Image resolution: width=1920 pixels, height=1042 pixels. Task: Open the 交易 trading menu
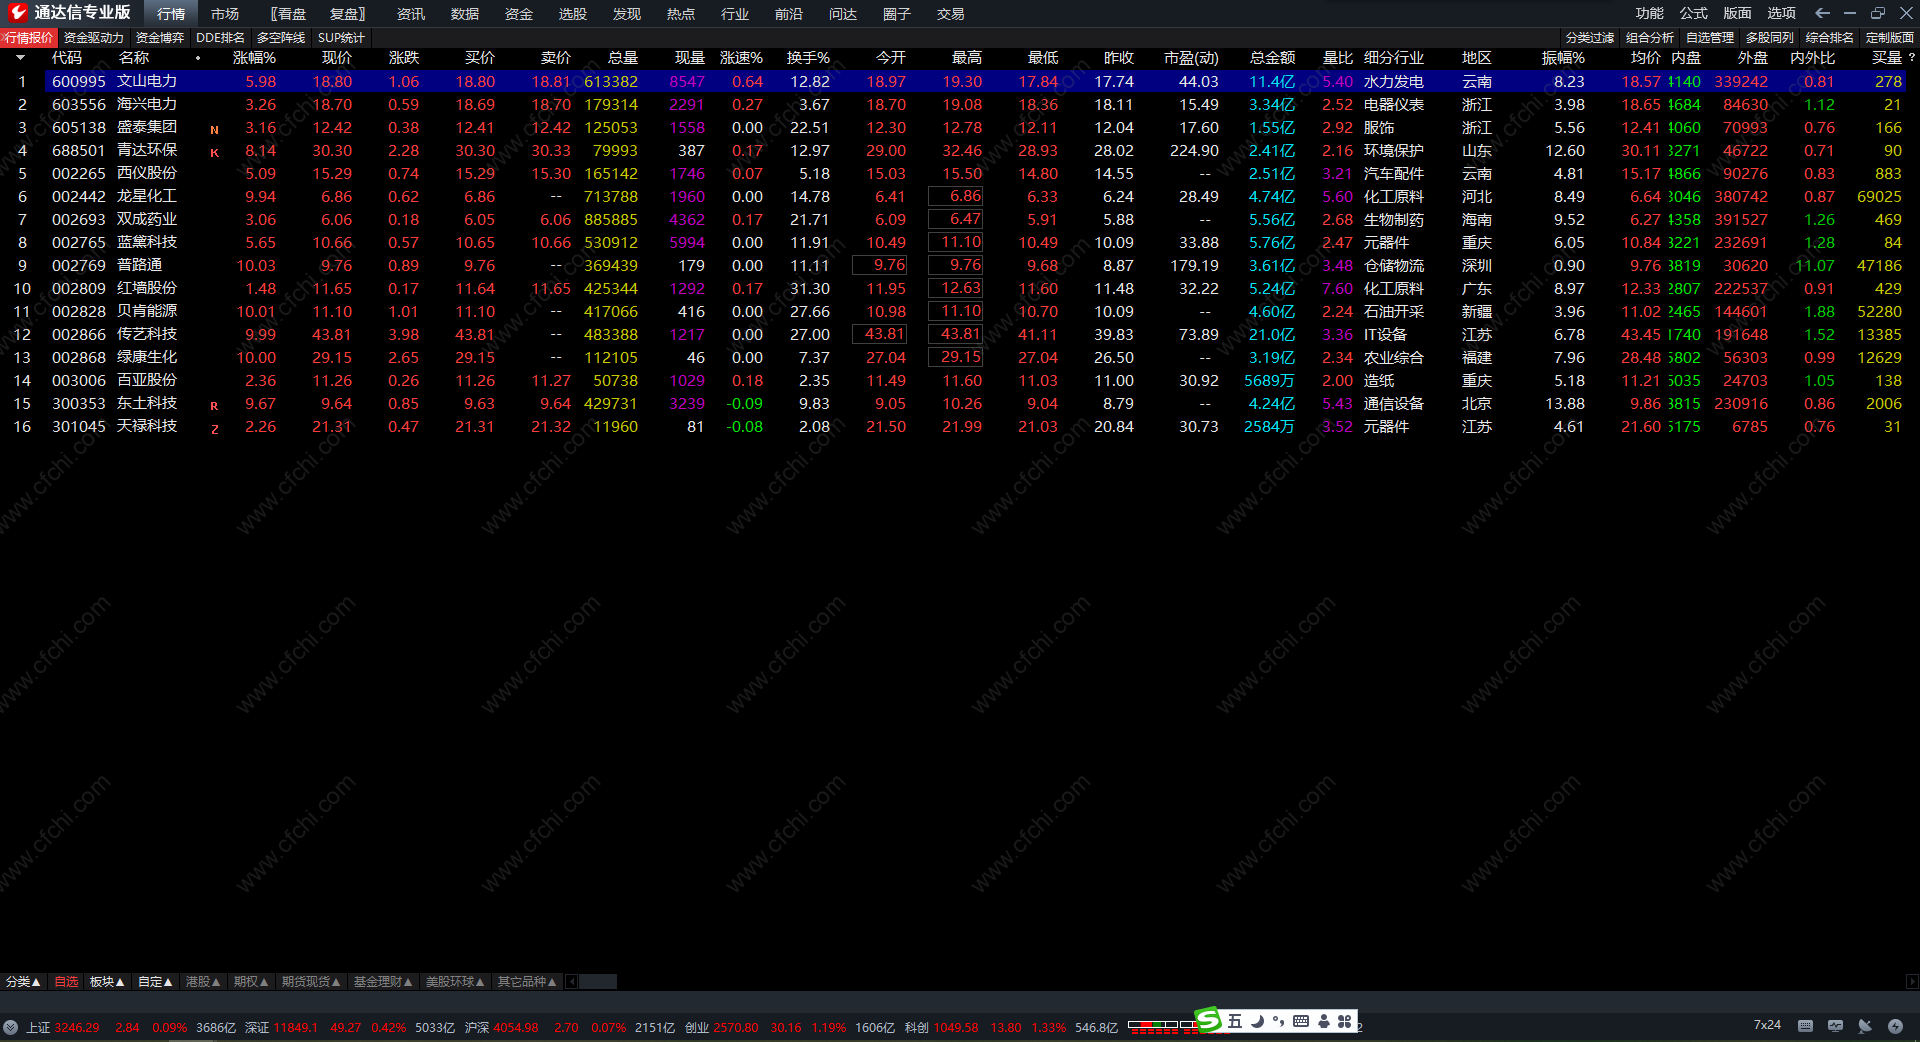(951, 14)
